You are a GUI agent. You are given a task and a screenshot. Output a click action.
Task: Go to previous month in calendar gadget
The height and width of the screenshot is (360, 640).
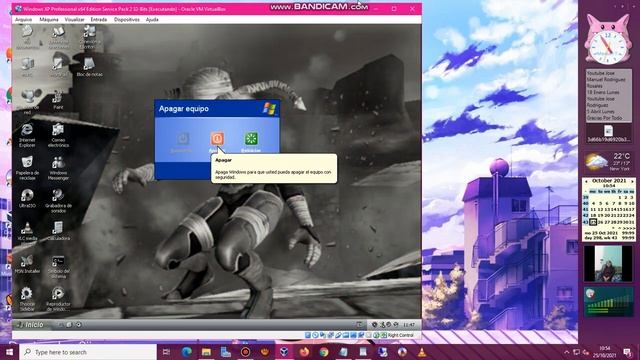click(x=586, y=181)
